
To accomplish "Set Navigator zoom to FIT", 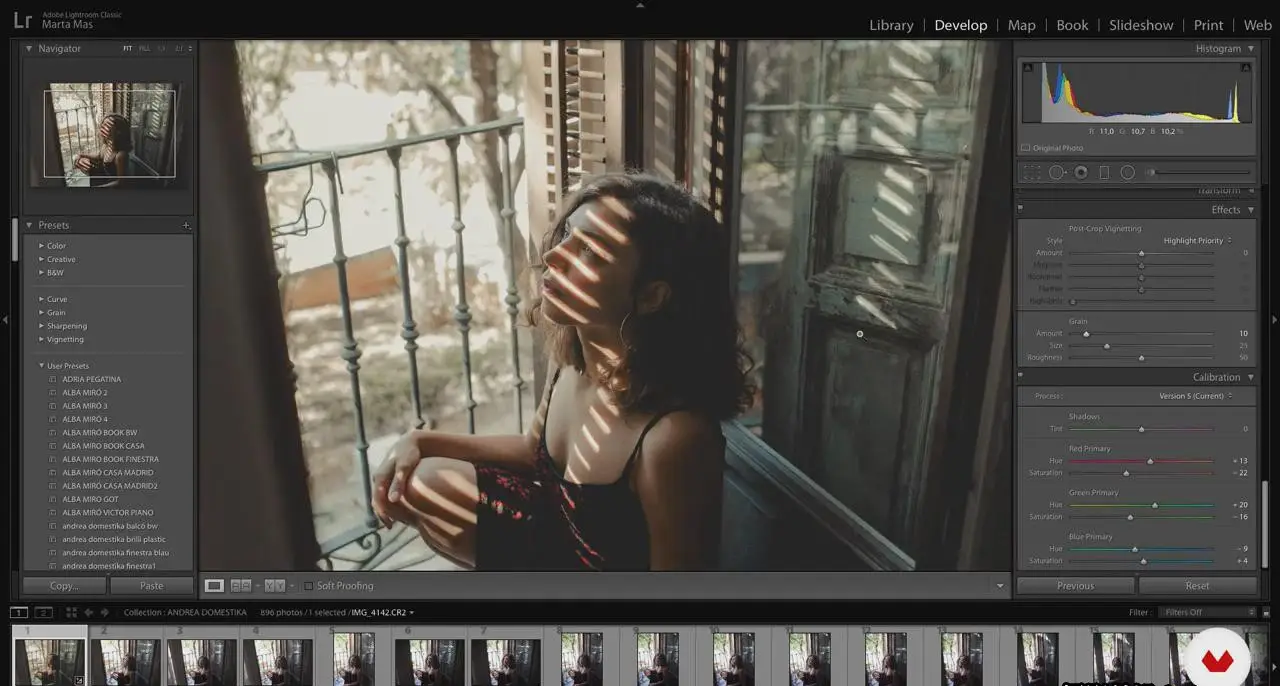I will click(128, 49).
